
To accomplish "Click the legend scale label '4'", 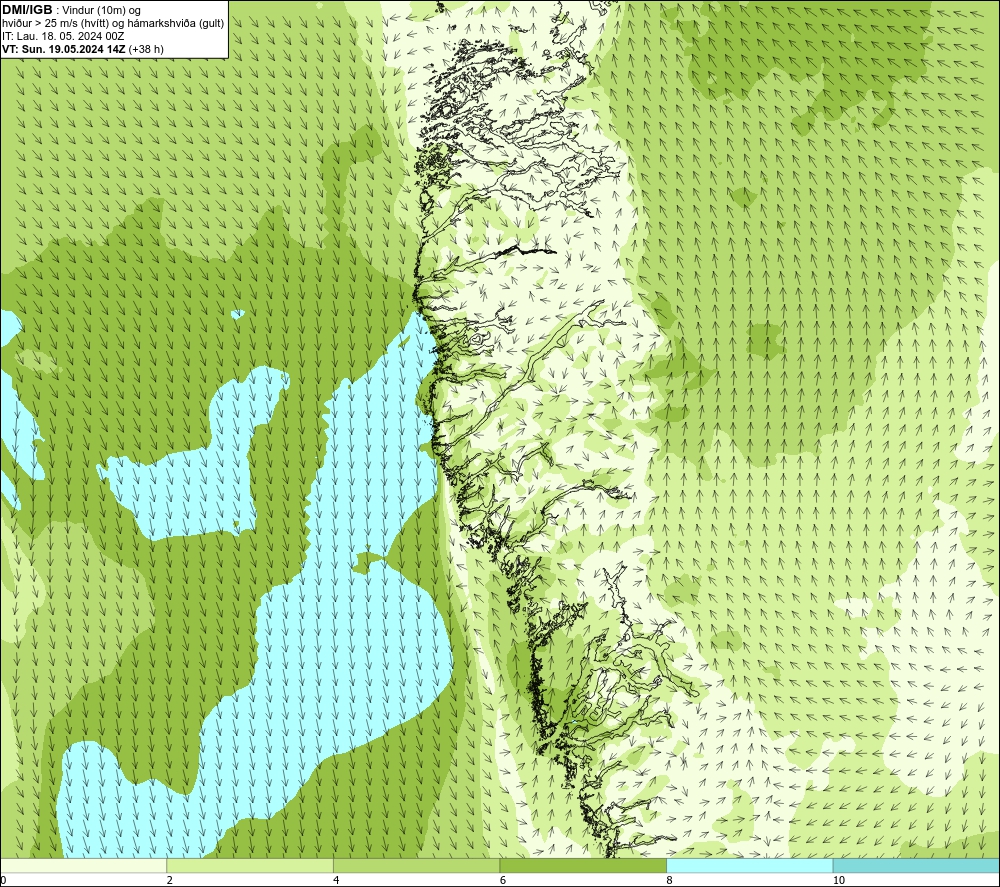I will click(336, 880).
